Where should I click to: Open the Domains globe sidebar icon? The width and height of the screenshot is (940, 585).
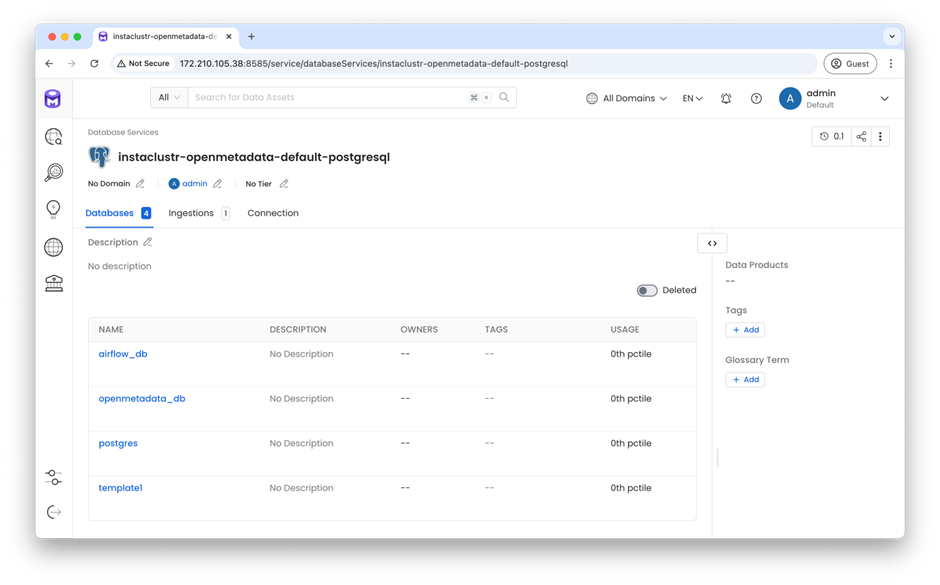53,247
